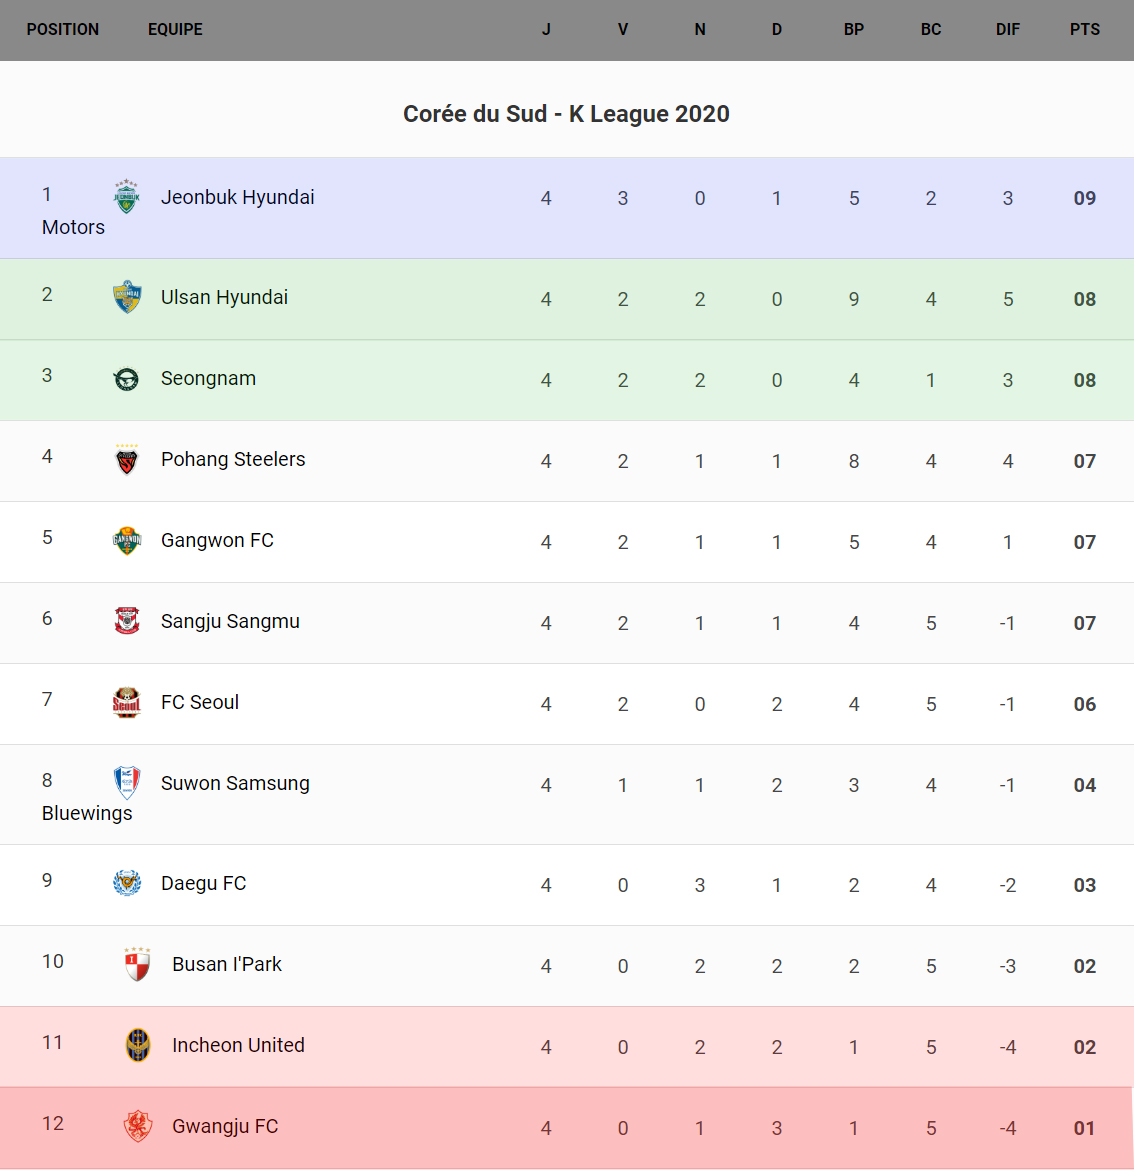
Task: Click the EQUIPE column header
Action: click(175, 30)
